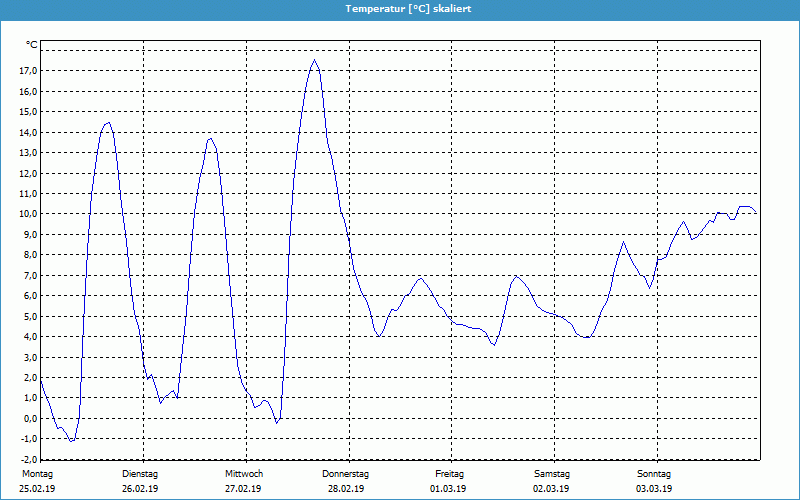Click the Mittwoch day label
Image resolution: width=800 pixels, height=500 pixels.
click(243, 474)
